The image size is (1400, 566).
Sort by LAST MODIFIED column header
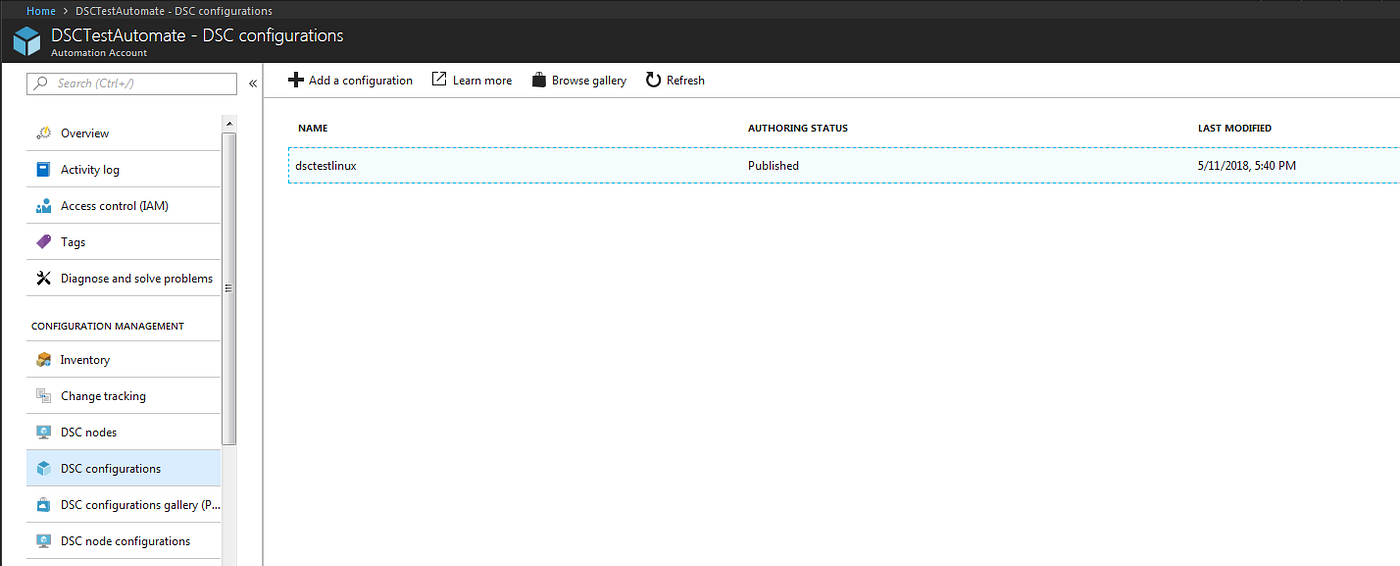(x=1235, y=128)
